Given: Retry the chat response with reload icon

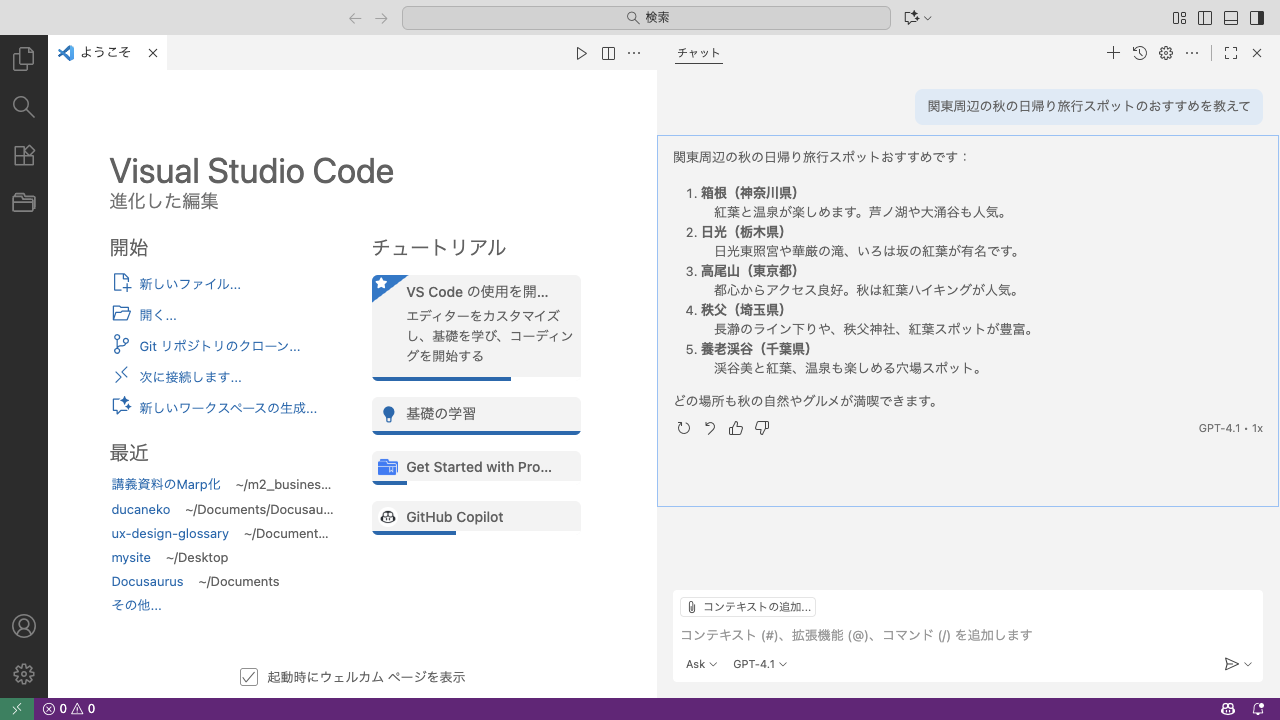Looking at the screenshot, I should pos(684,428).
